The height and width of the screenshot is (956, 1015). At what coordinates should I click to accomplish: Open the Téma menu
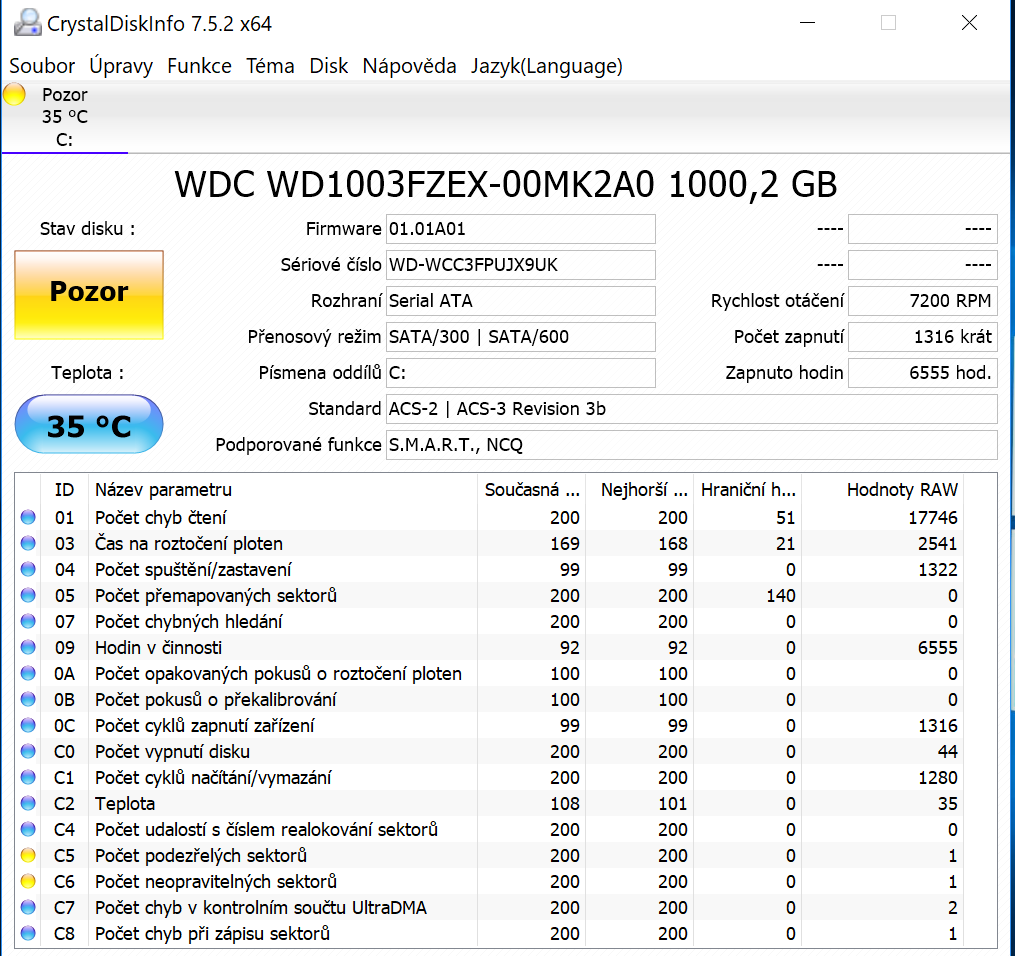(270, 66)
